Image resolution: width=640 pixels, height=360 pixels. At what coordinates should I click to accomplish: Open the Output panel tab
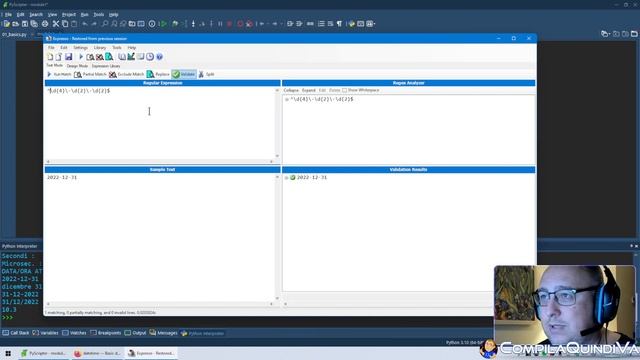point(135,333)
